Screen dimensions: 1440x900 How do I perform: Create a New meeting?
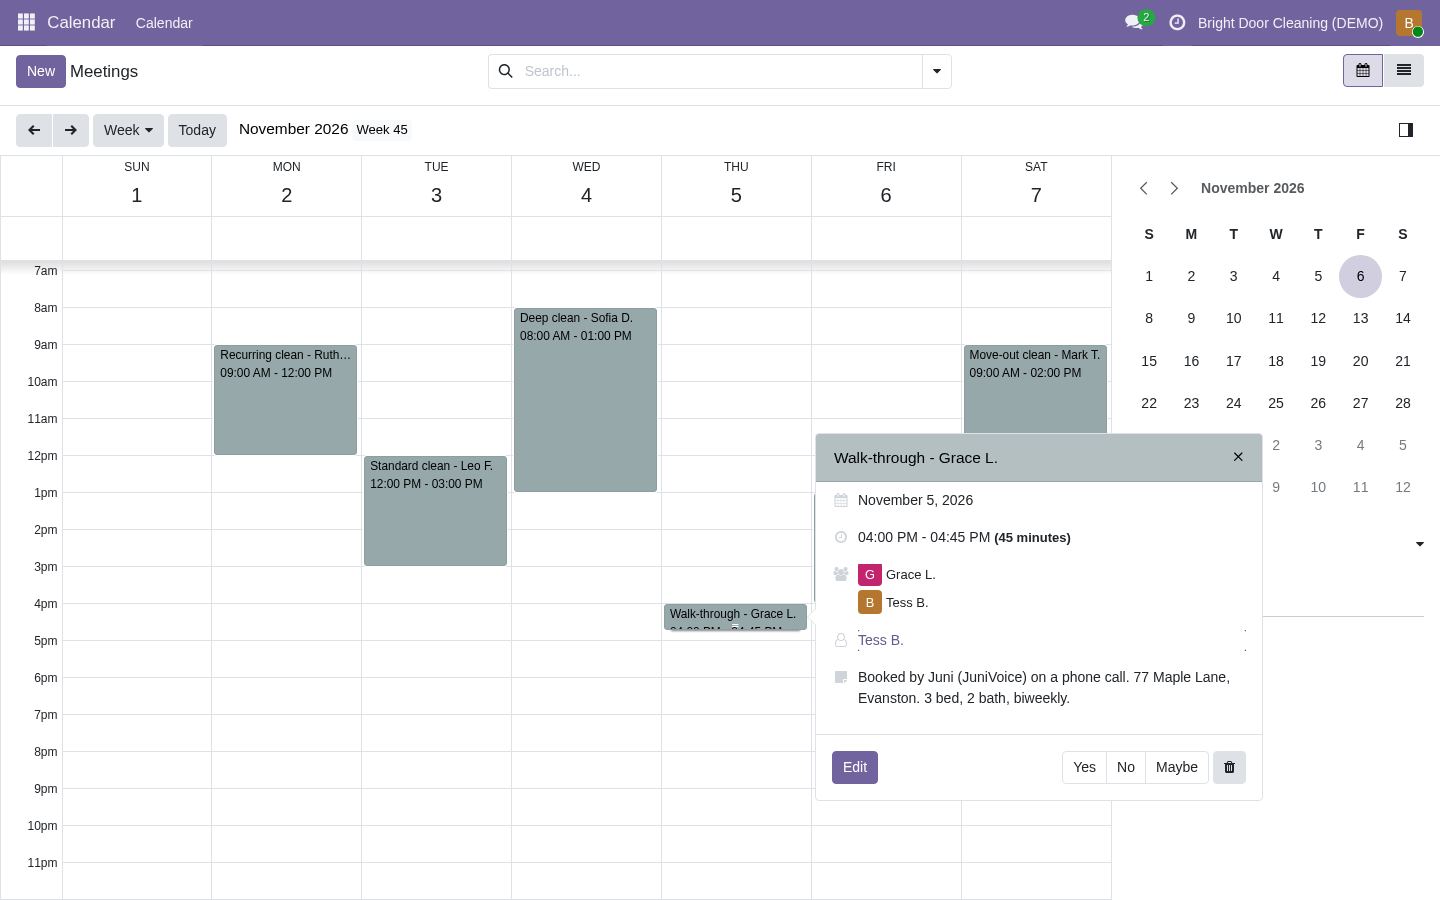point(41,71)
